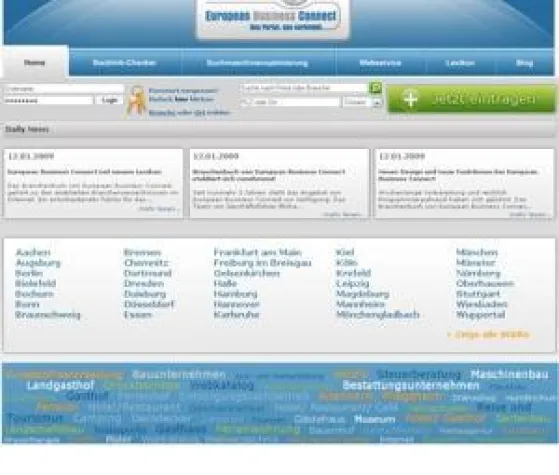Viewport: 559px width, 475px height.
Task: Click Daily News link in second card
Action: (343, 214)
